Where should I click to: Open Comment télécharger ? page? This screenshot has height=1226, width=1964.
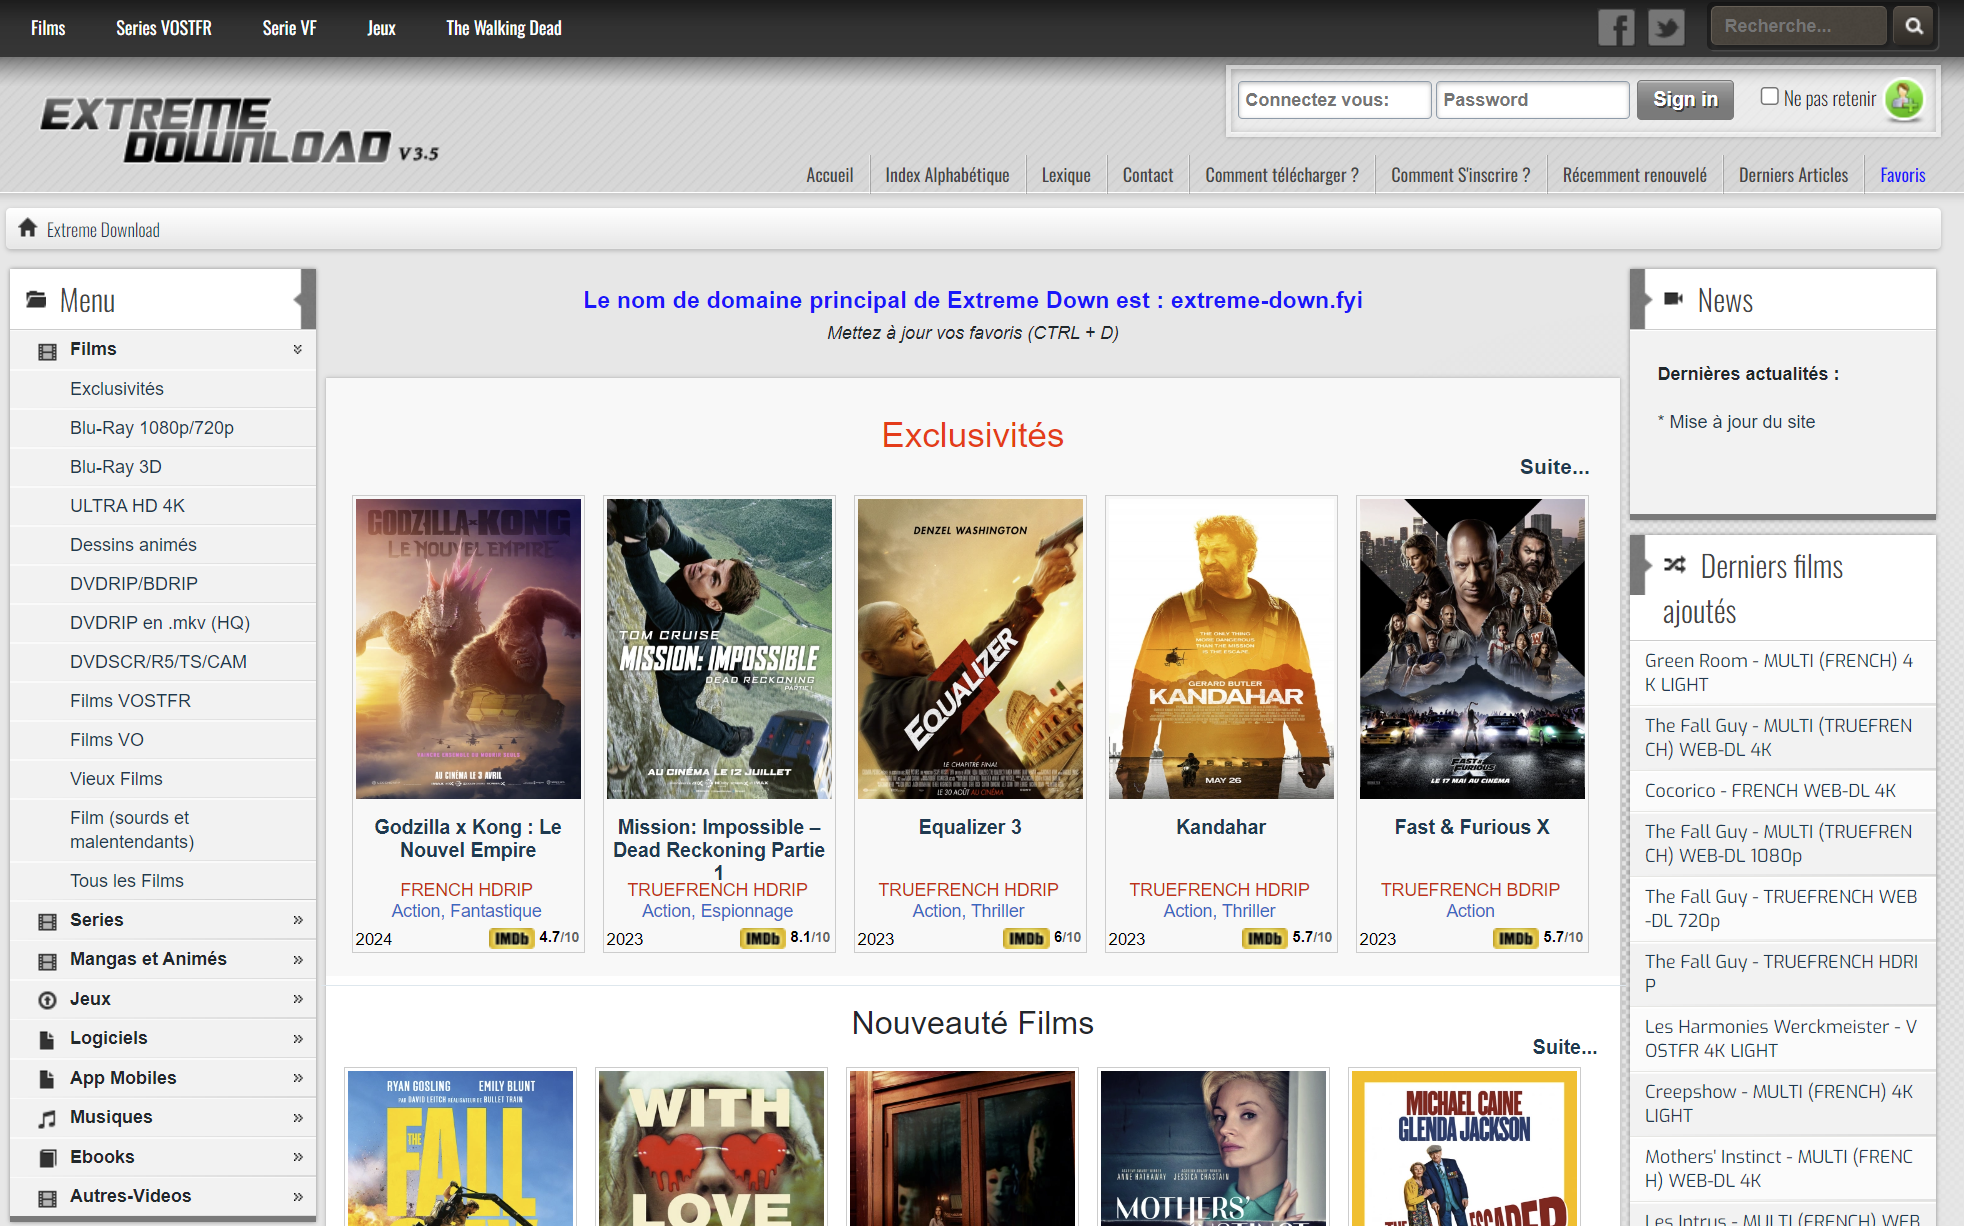click(1282, 175)
